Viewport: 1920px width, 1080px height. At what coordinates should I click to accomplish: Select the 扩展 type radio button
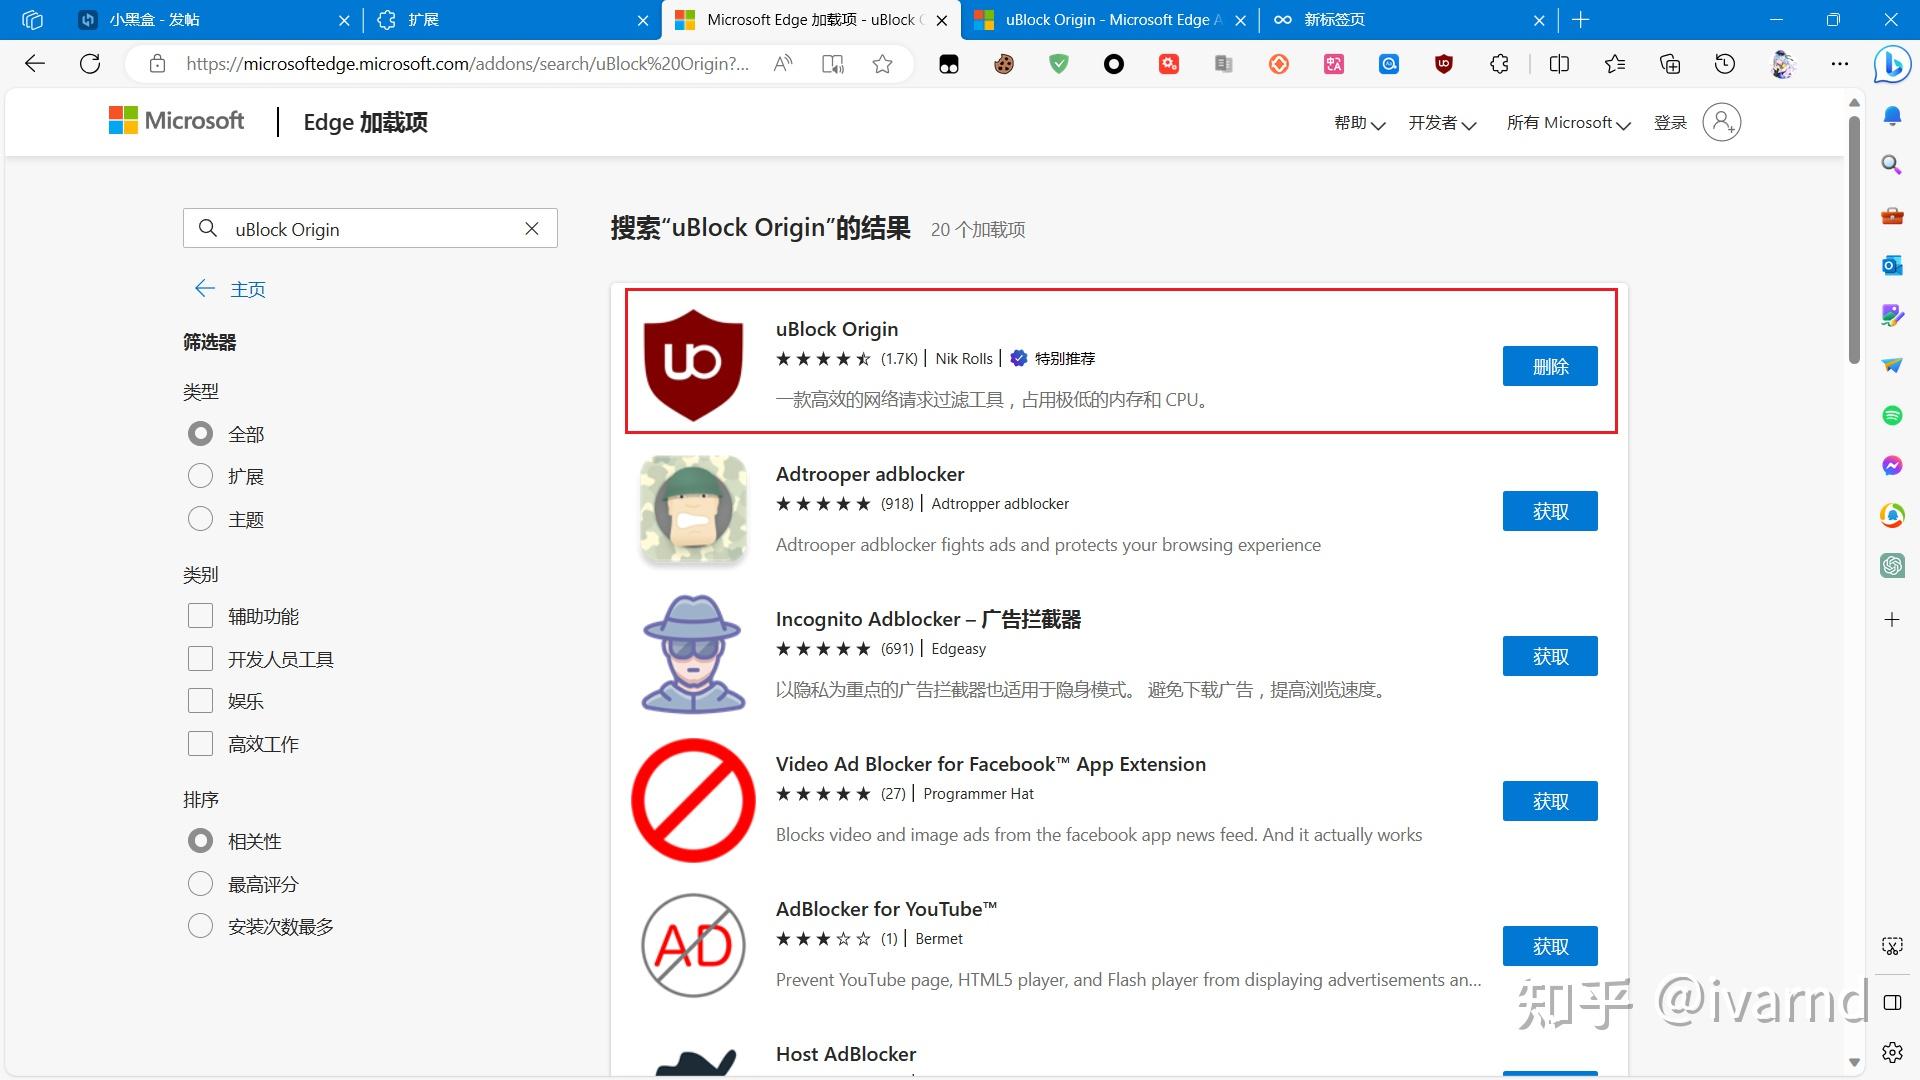201,476
